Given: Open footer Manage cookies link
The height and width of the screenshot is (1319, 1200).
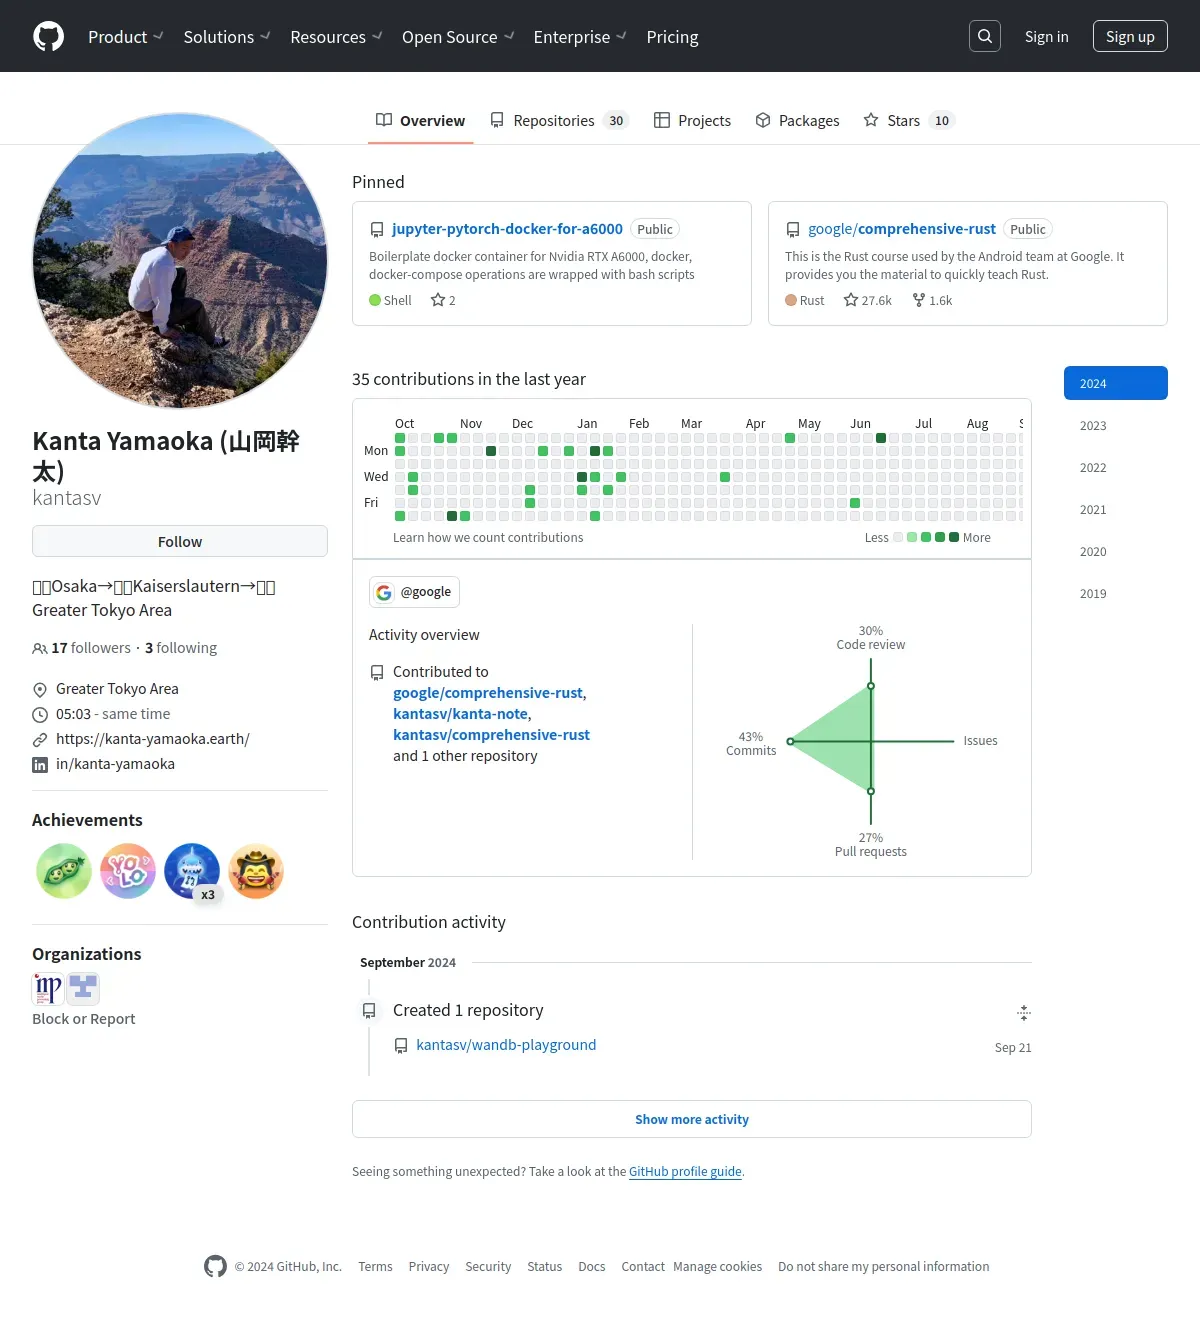Looking at the screenshot, I should (717, 1267).
